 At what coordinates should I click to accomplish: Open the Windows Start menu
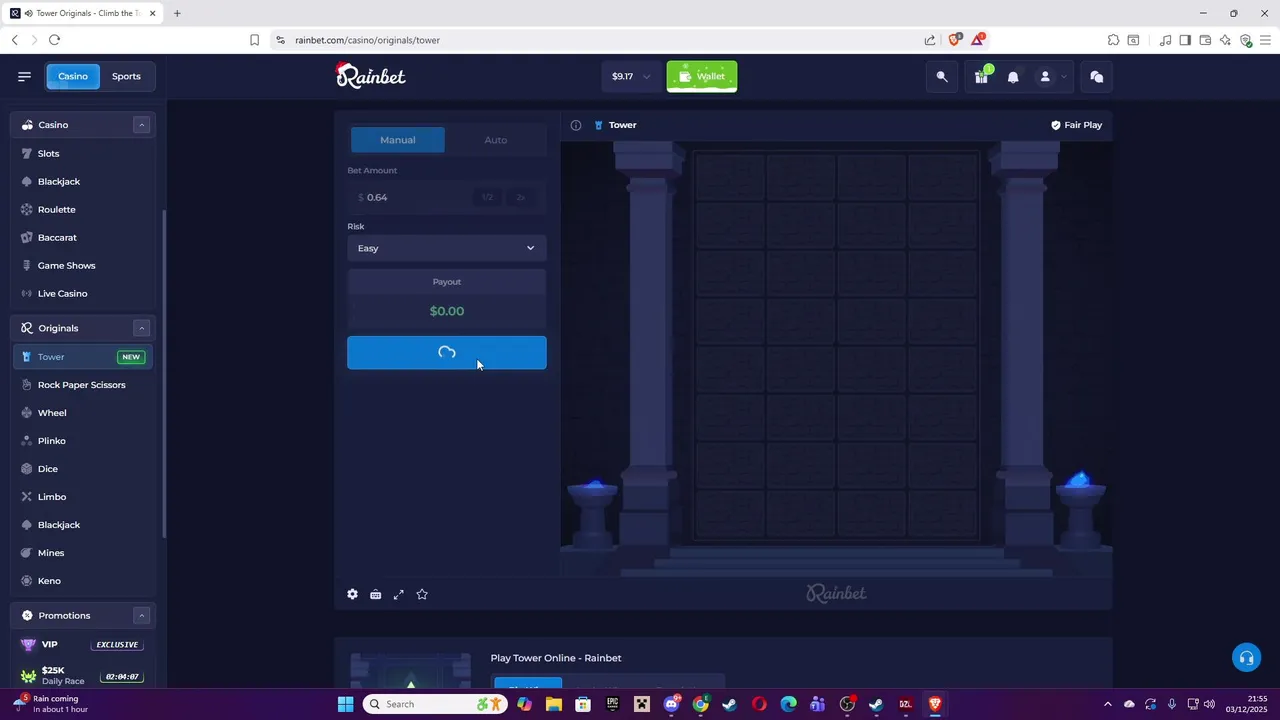(x=345, y=704)
